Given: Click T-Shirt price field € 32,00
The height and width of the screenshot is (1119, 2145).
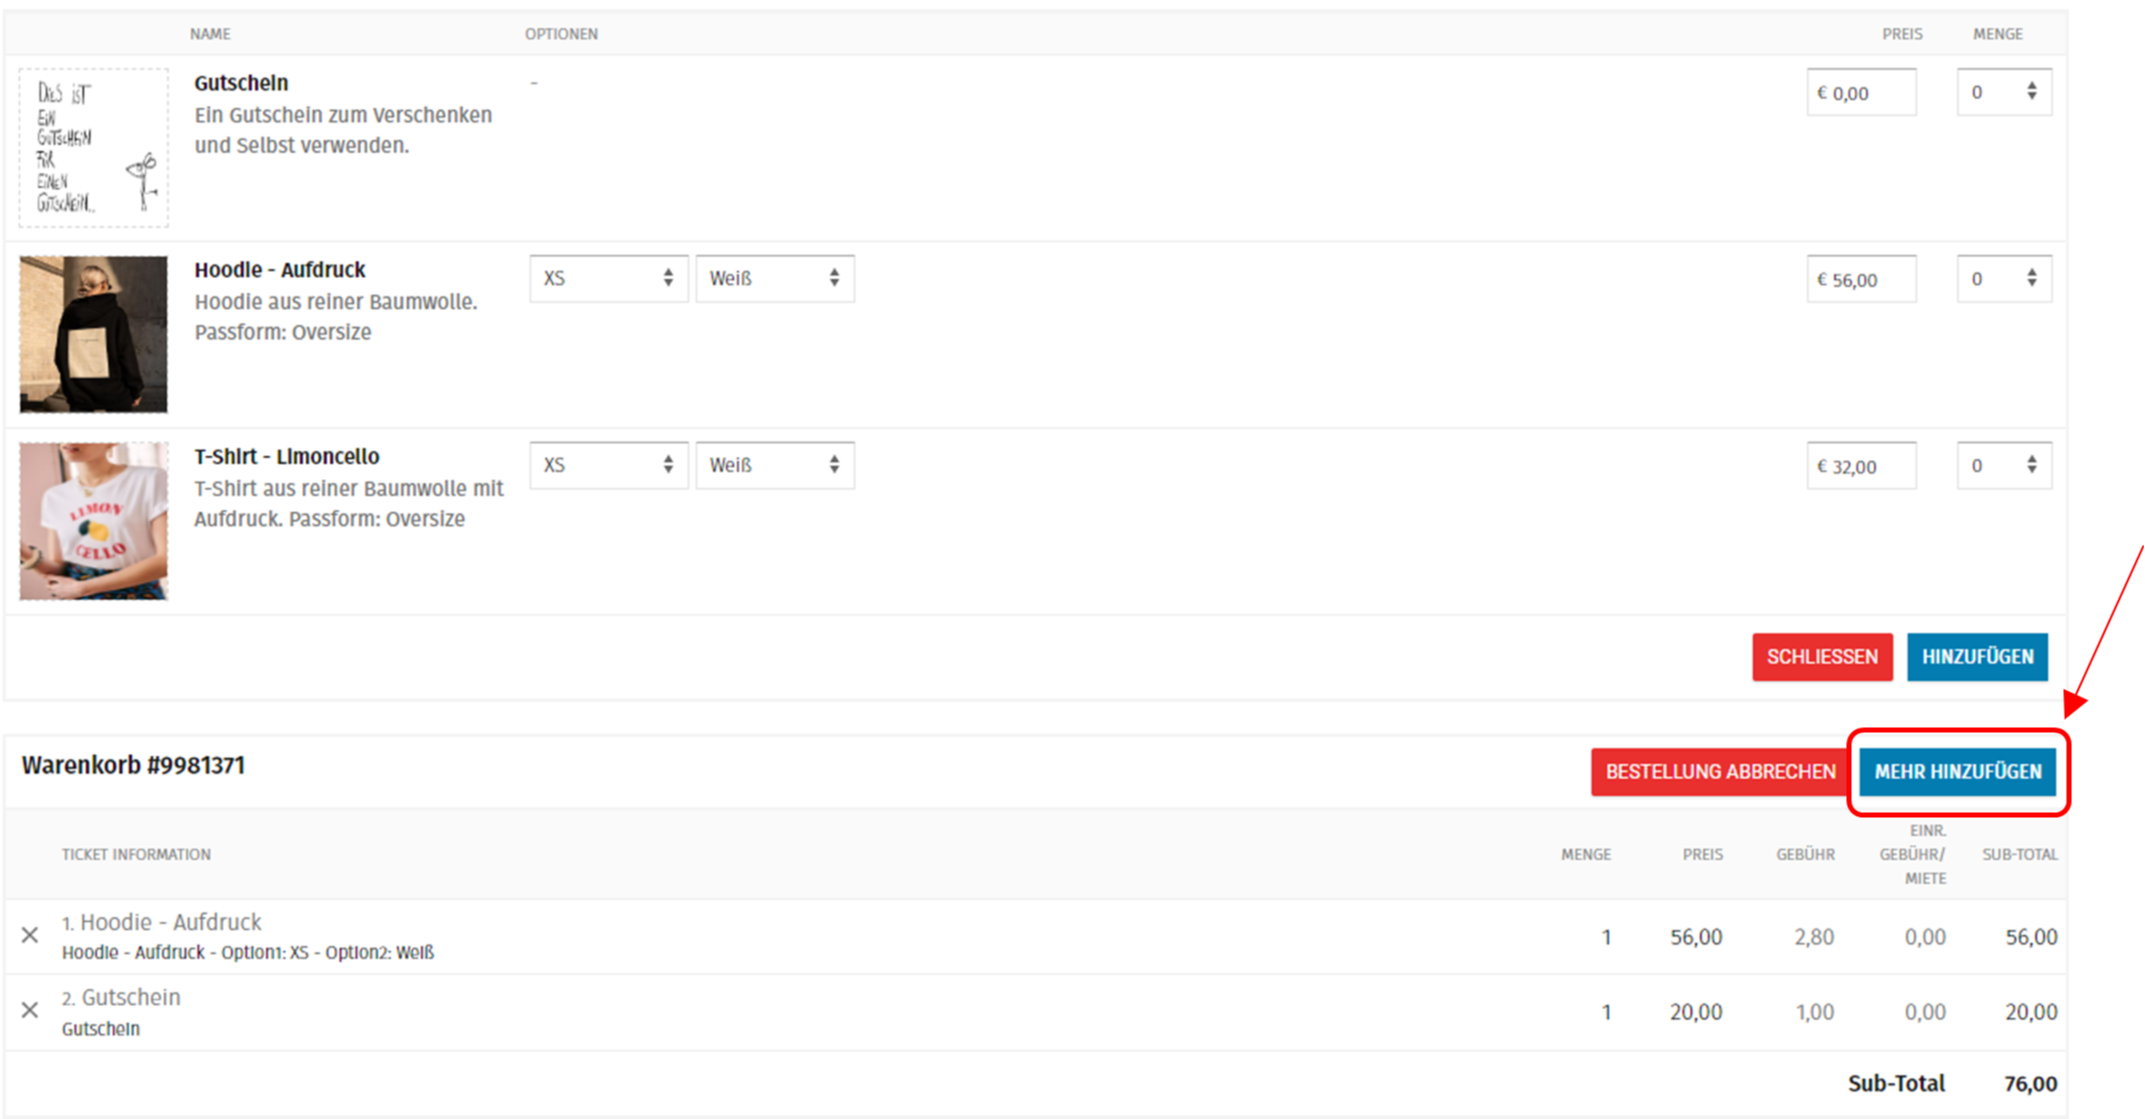Looking at the screenshot, I should tap(1861, 466).
